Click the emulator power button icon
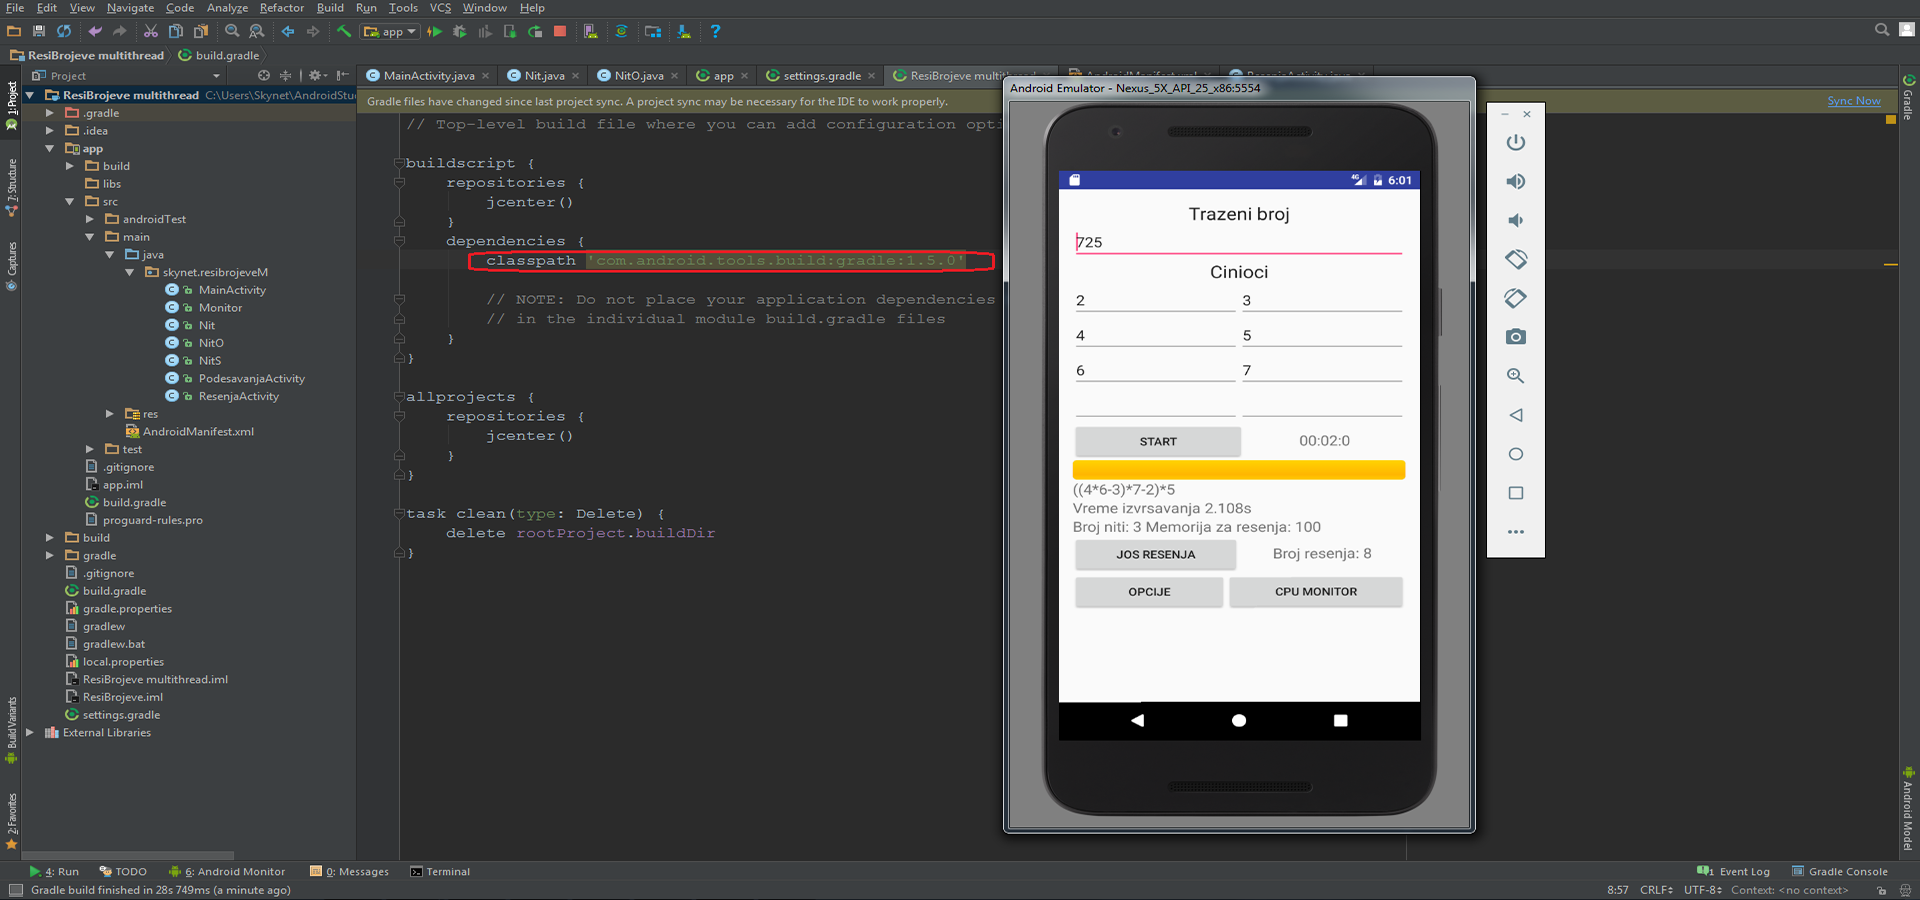This screenshot has width=1920, height=900. [1515, 143]
